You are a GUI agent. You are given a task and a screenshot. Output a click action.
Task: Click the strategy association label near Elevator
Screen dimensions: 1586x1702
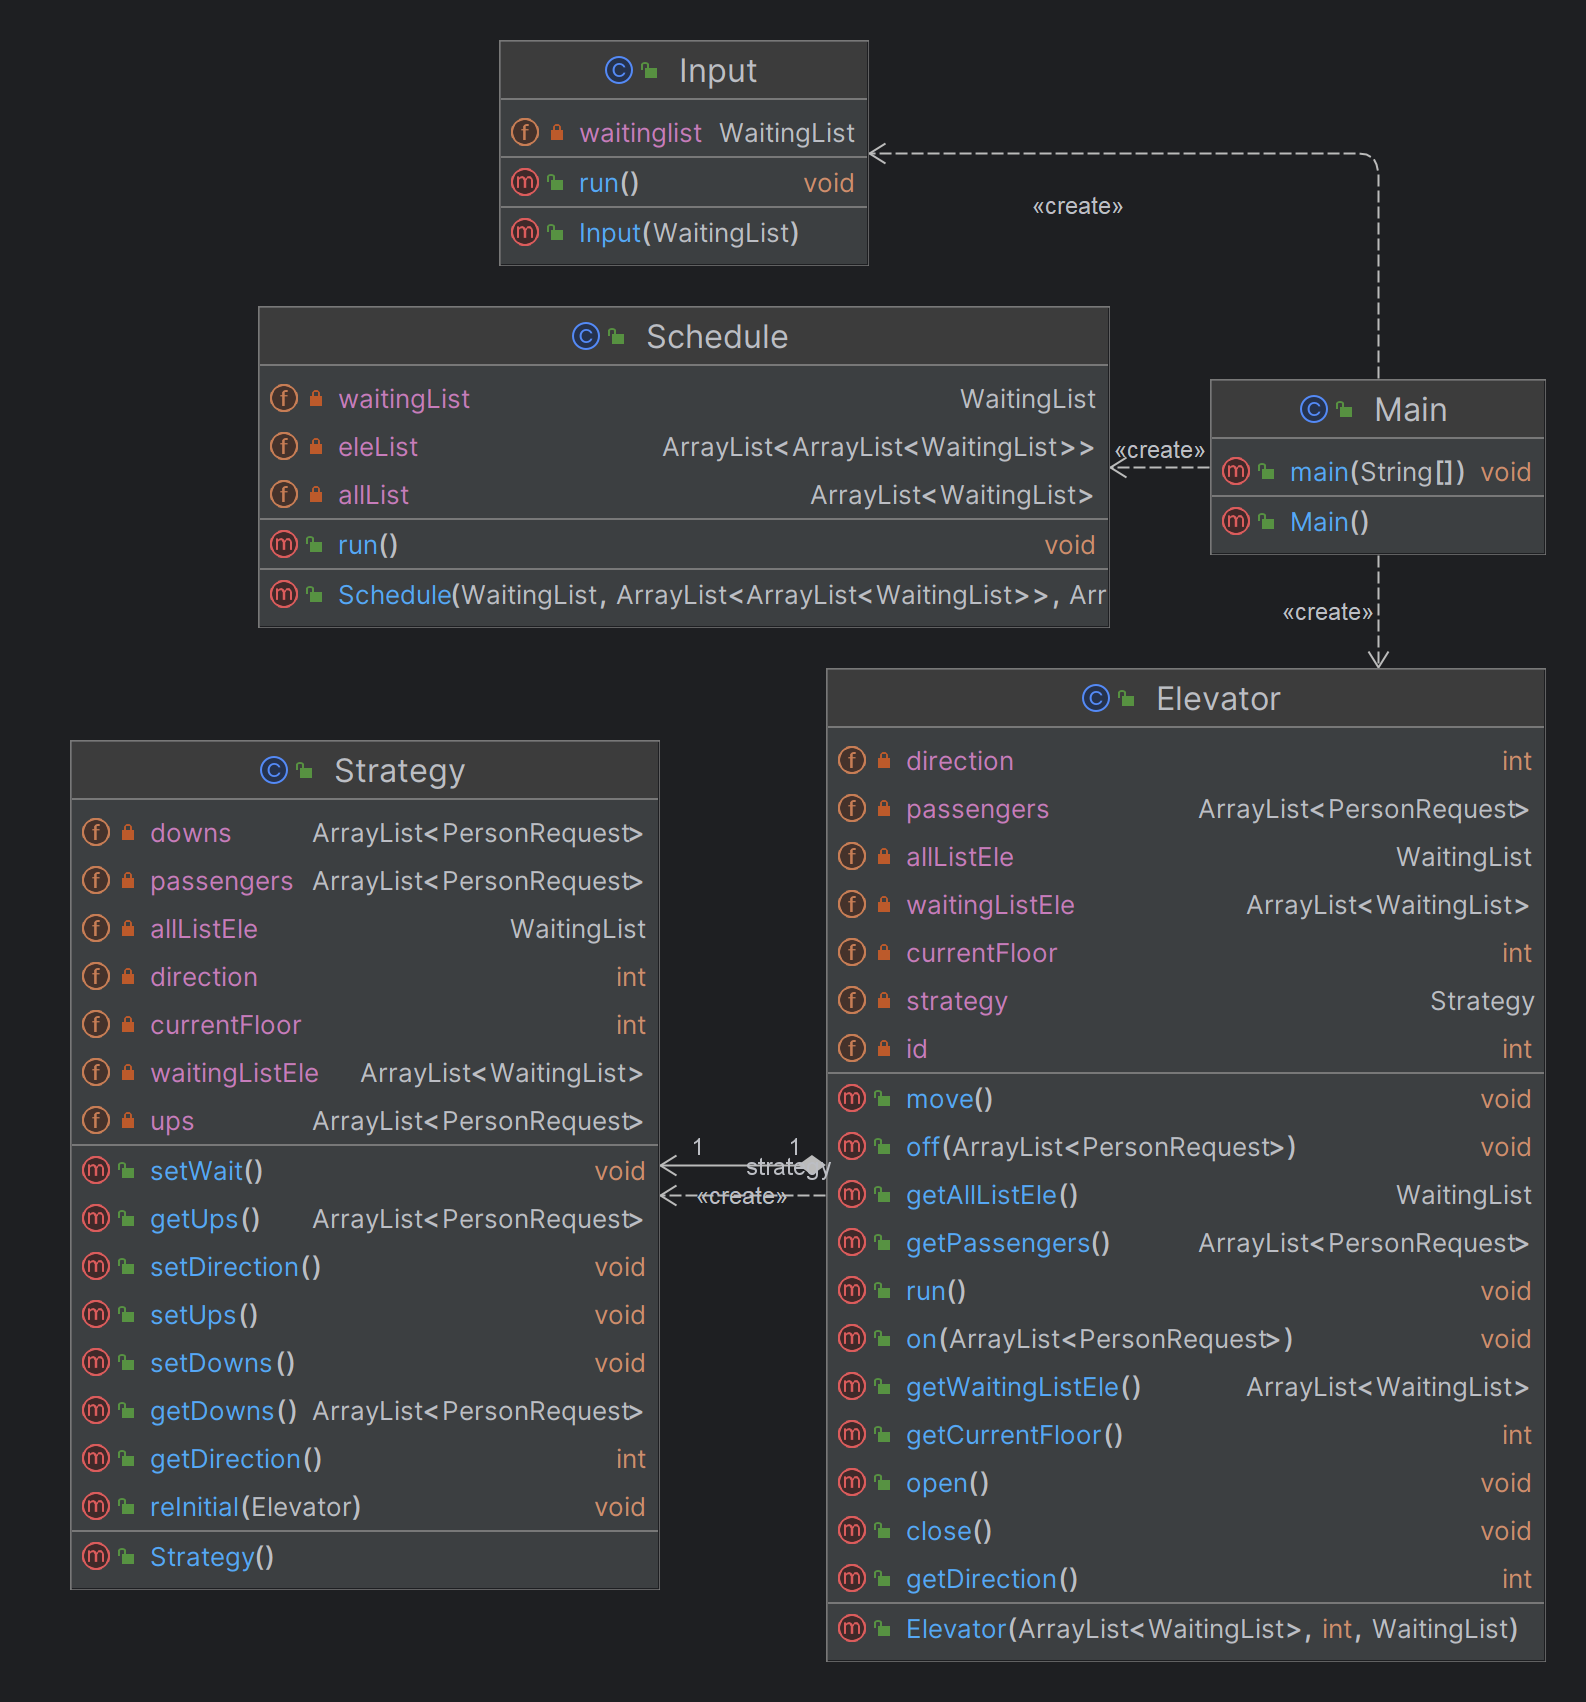[788, 1167]
